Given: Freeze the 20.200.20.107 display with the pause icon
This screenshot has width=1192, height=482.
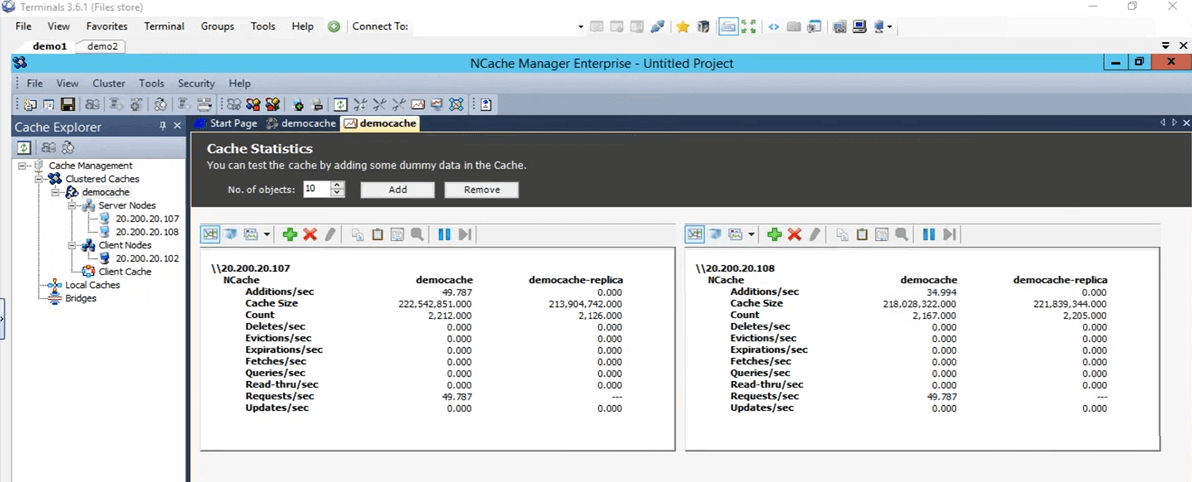Looking at the screenshot, I should click(445, 234).
